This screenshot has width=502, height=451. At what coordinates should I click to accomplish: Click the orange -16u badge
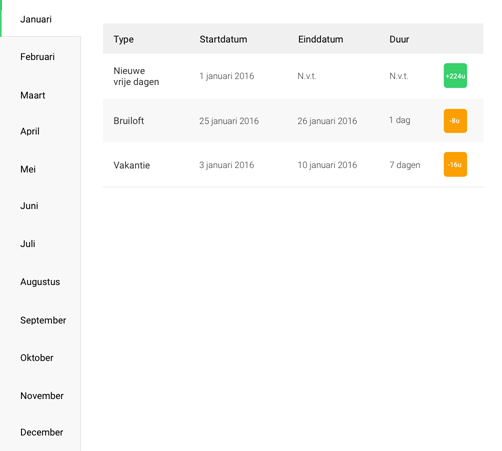[x=455, y=164]
